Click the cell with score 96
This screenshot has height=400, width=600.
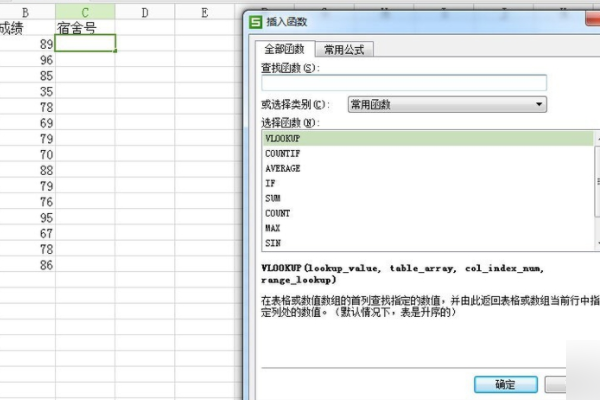pyautogui.click(x=27, y=59)
